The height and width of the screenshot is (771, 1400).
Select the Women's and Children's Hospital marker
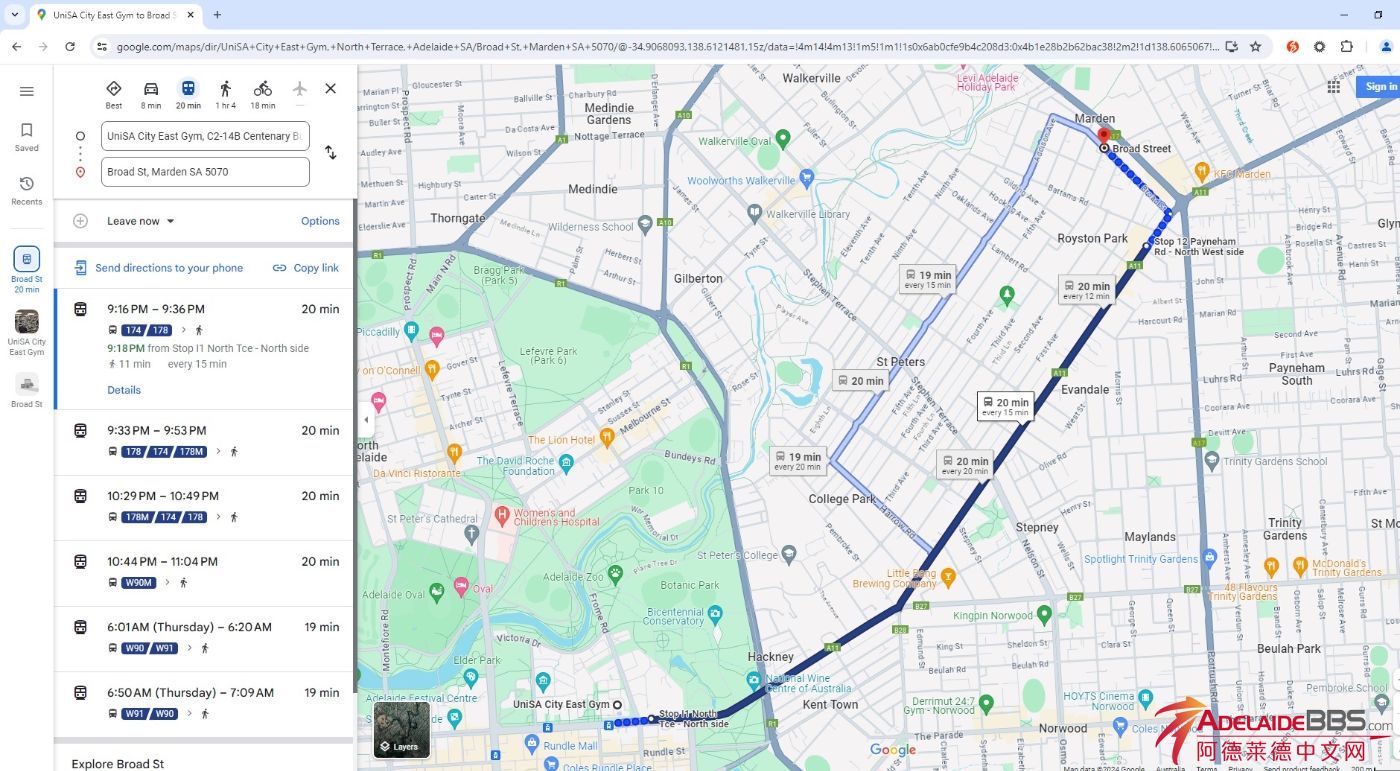(x=502, y=515)
